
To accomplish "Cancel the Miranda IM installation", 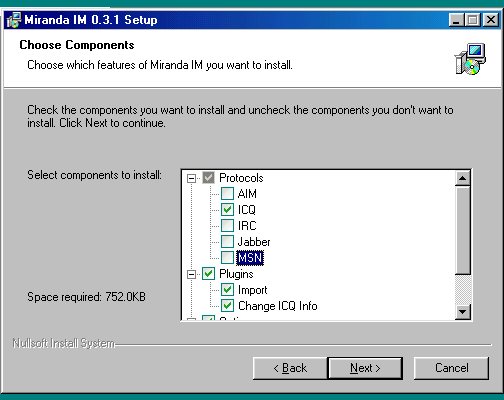I will click(x=451, y=368).
